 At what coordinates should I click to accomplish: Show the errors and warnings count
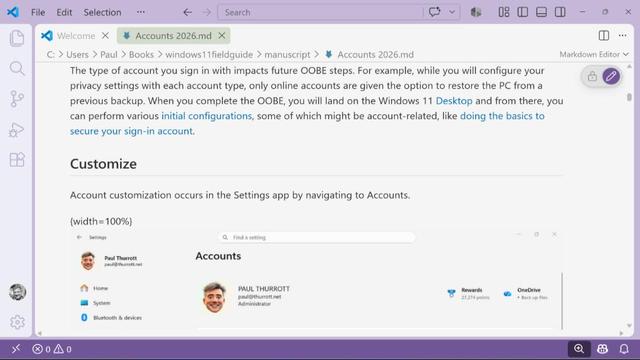point(52,349)
